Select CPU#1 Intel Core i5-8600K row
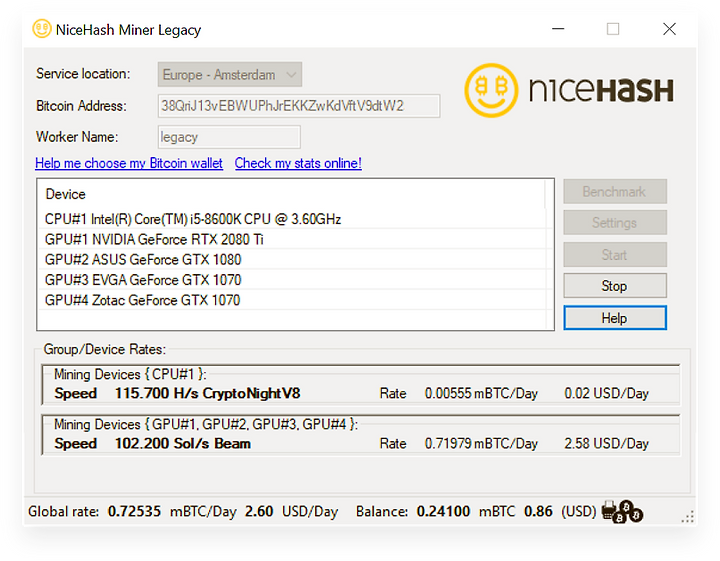Viewport: 720px width, 561px height. tap(294, 219)
